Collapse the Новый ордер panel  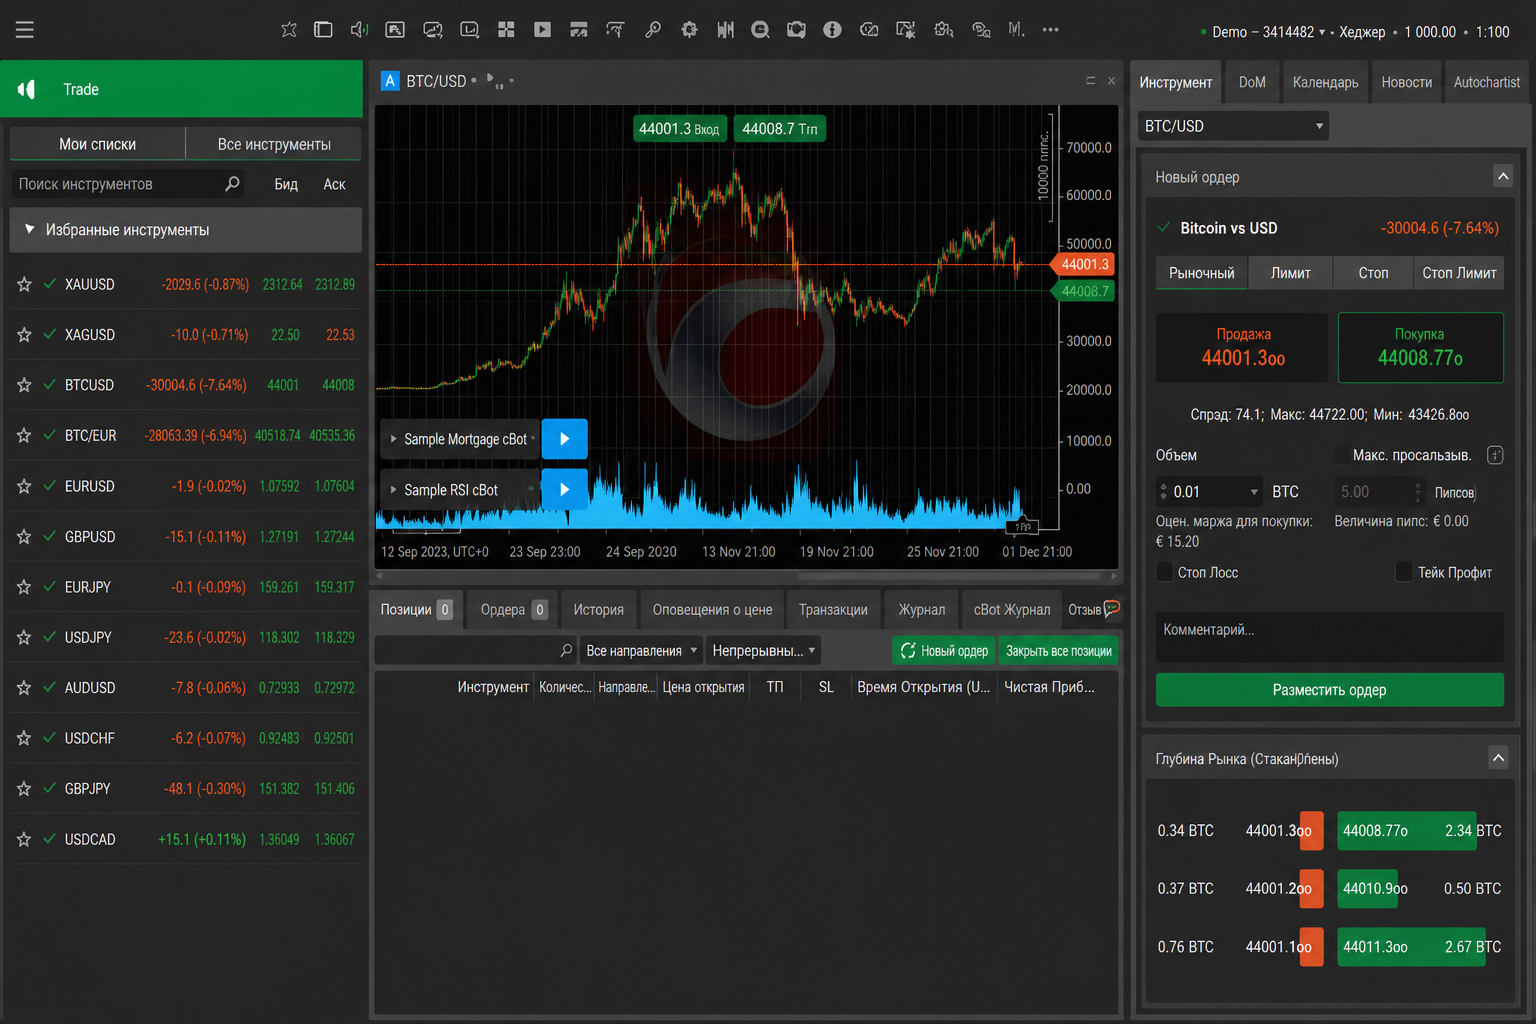pyautogui.click(x=1502, y=176)
